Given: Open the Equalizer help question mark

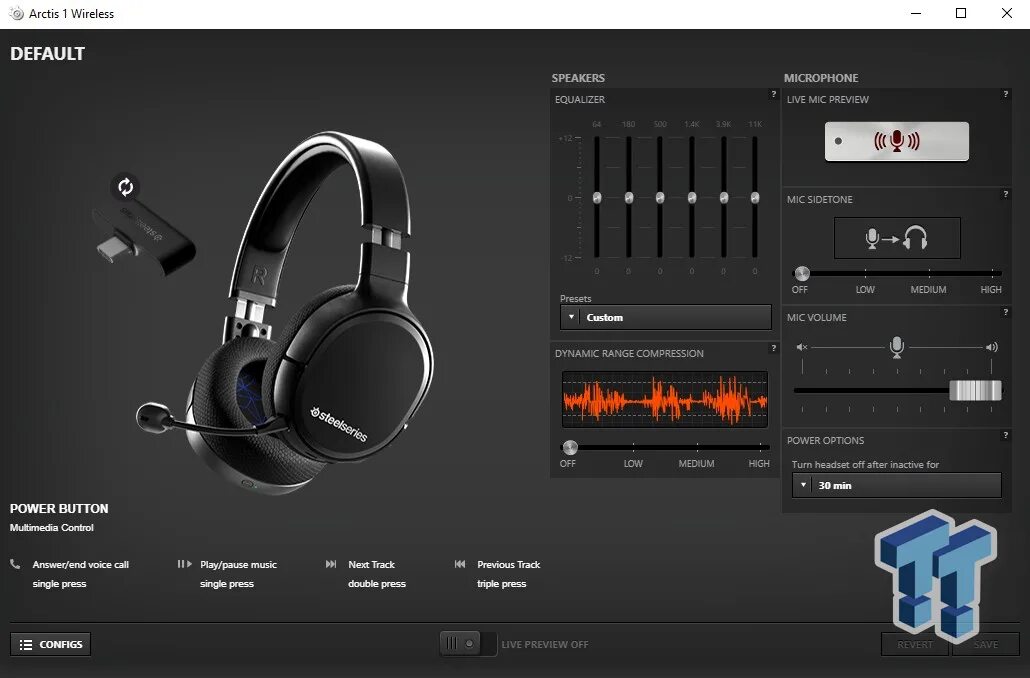Looking at the screenshot, I should tap(772, 95).
